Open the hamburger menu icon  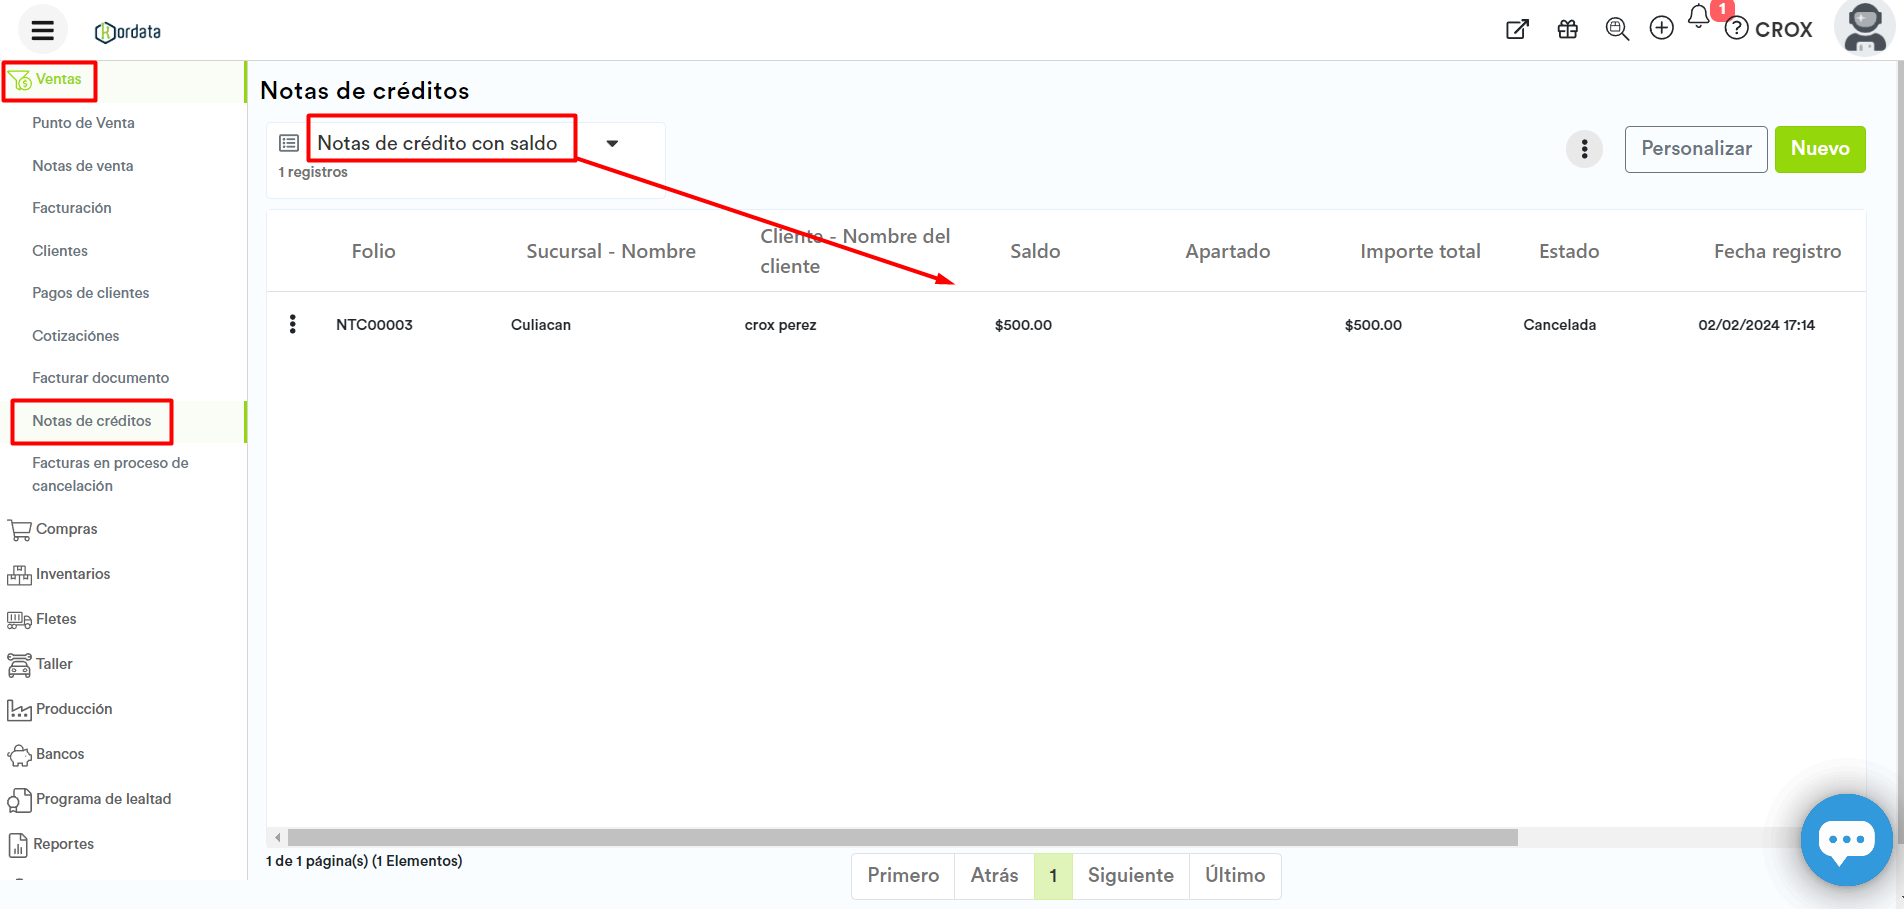(42, 30)
